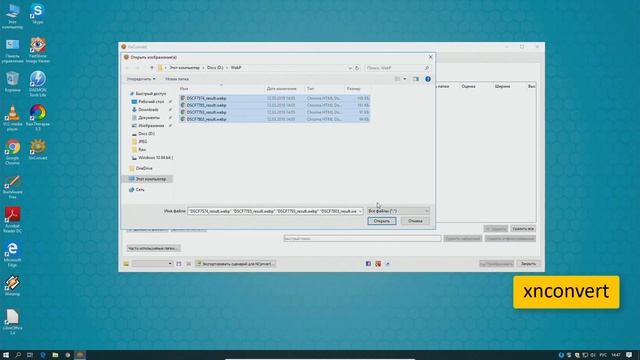The image size is (640, 360).
Task: Select the Raw folder in navigation pane
Action: coord(139,149)
